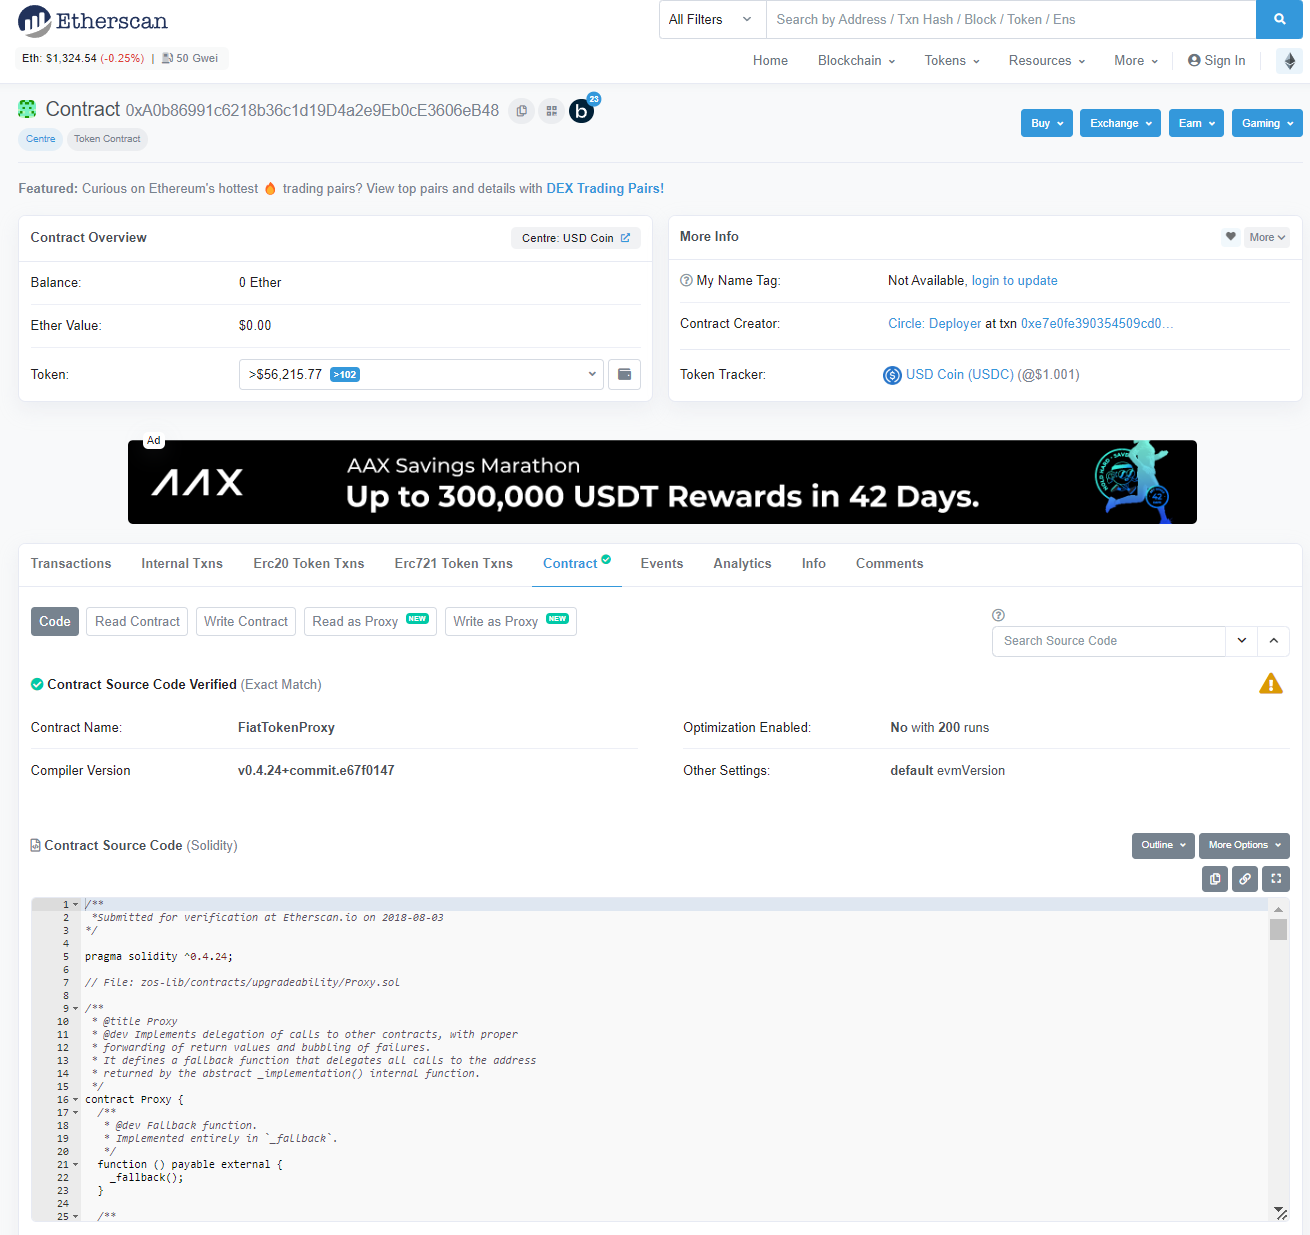Click the magnifier search button
This screenshot has width=1310, height=1235.
(1279, 19)
